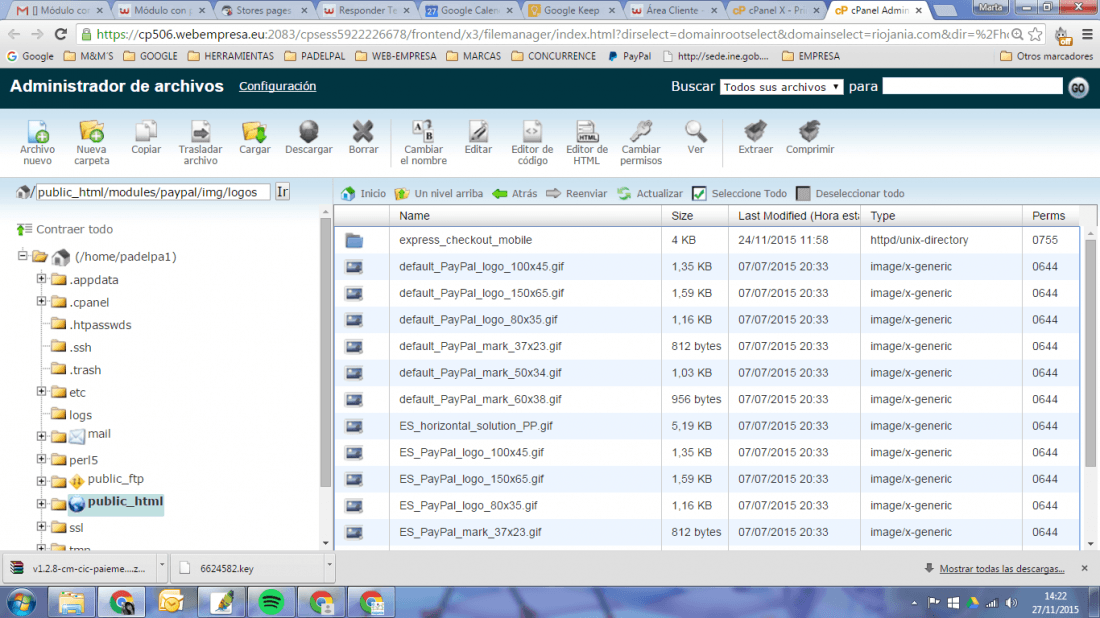
Task: Open the Todos sus archivos dropdown
Action: pos(781,87)
